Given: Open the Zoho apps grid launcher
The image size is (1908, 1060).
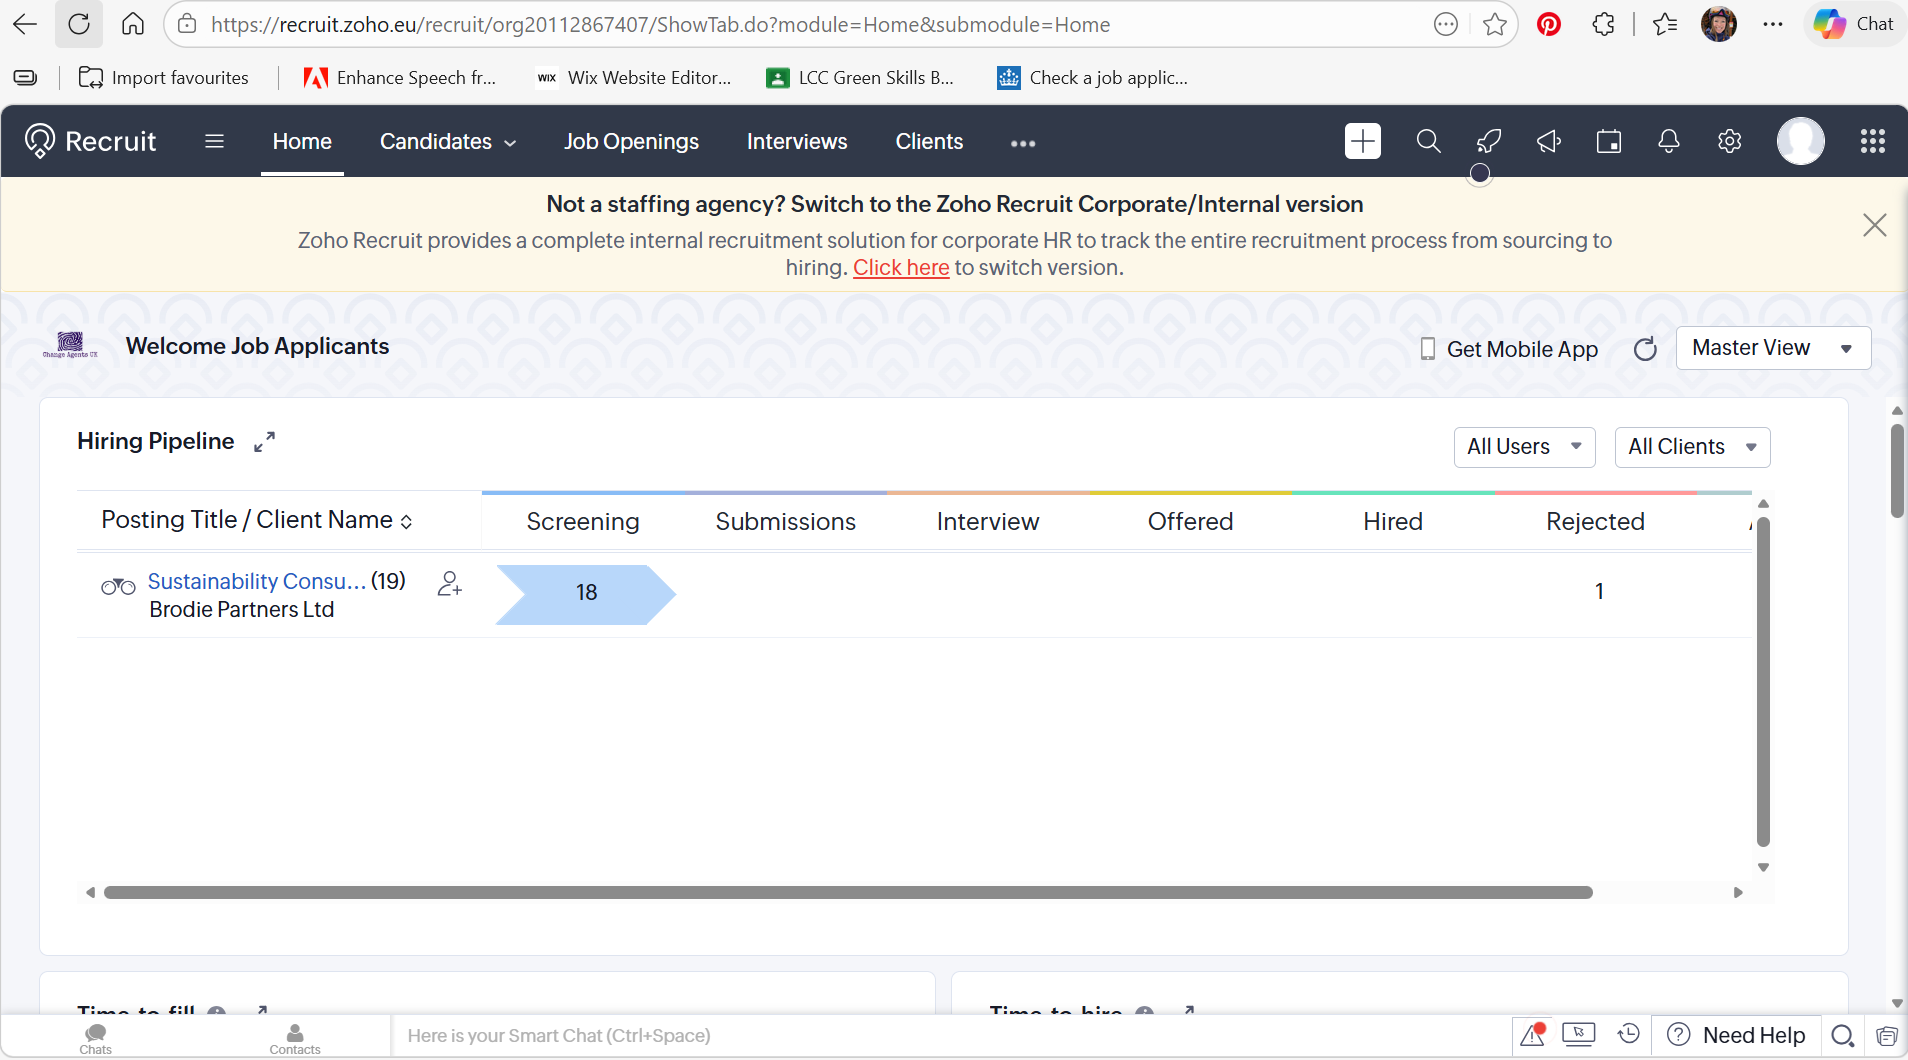Looking at the screenshot, I should tap(1872, 141).
